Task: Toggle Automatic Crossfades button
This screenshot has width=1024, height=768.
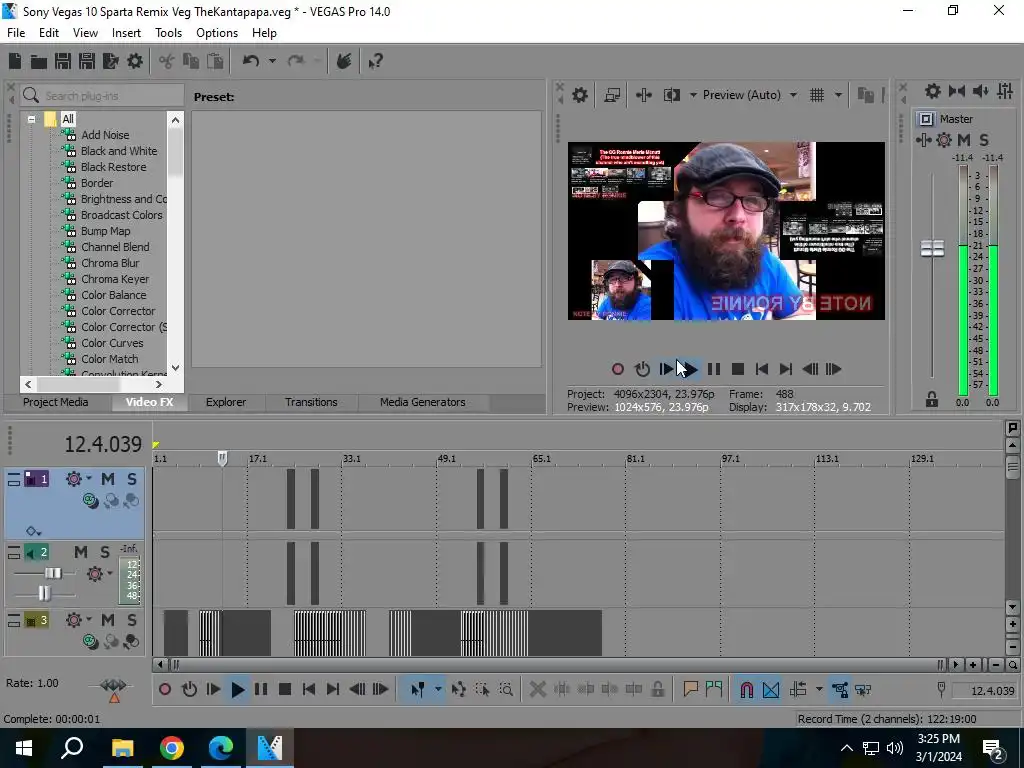Action: (x=771, y=690)
